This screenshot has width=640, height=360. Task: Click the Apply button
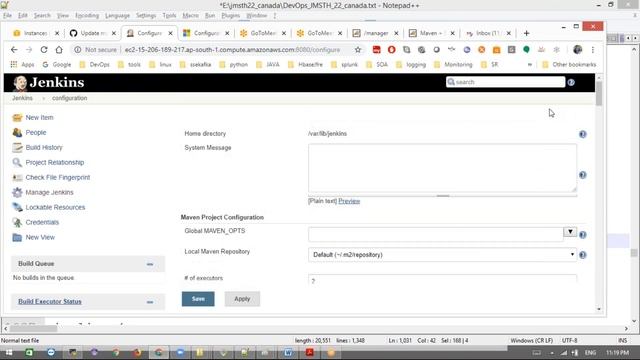click(x=242, y=299)
